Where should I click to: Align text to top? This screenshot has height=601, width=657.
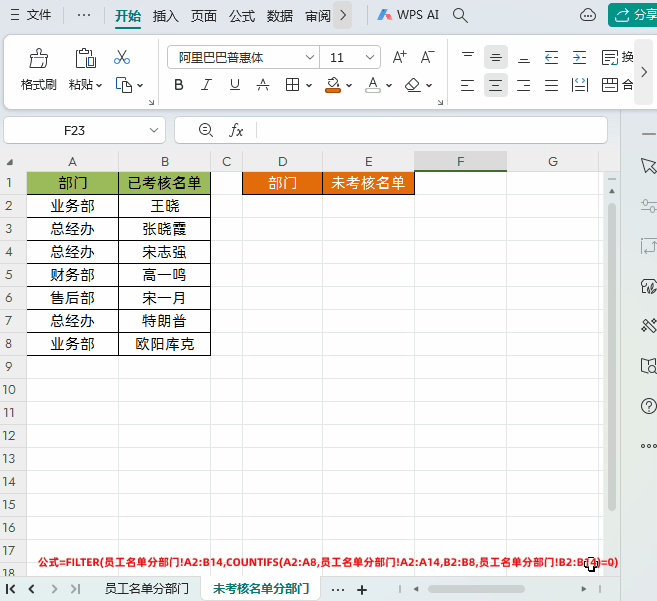point(468,57)
